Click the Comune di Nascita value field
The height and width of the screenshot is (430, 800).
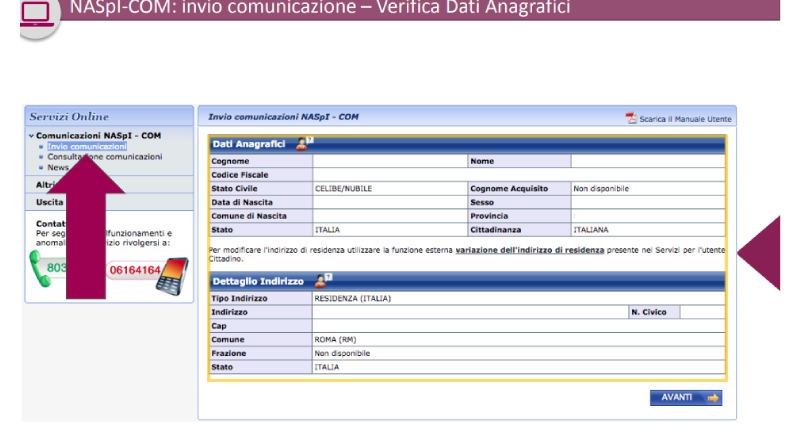click(390, 216)
